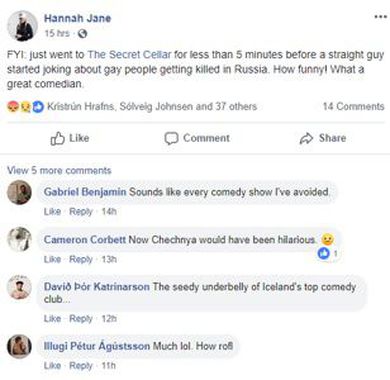390x380 pixels.
Task: Open Hannah Jane's profile picture
Action: (22, 26)
